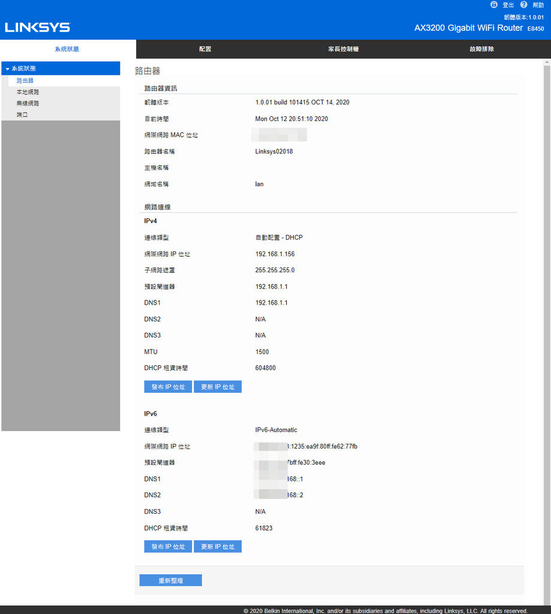Click IPv4 DNS1 value '192.168.1.1'
This screenshot has height=614, width=551.
[x=271, y=303]
